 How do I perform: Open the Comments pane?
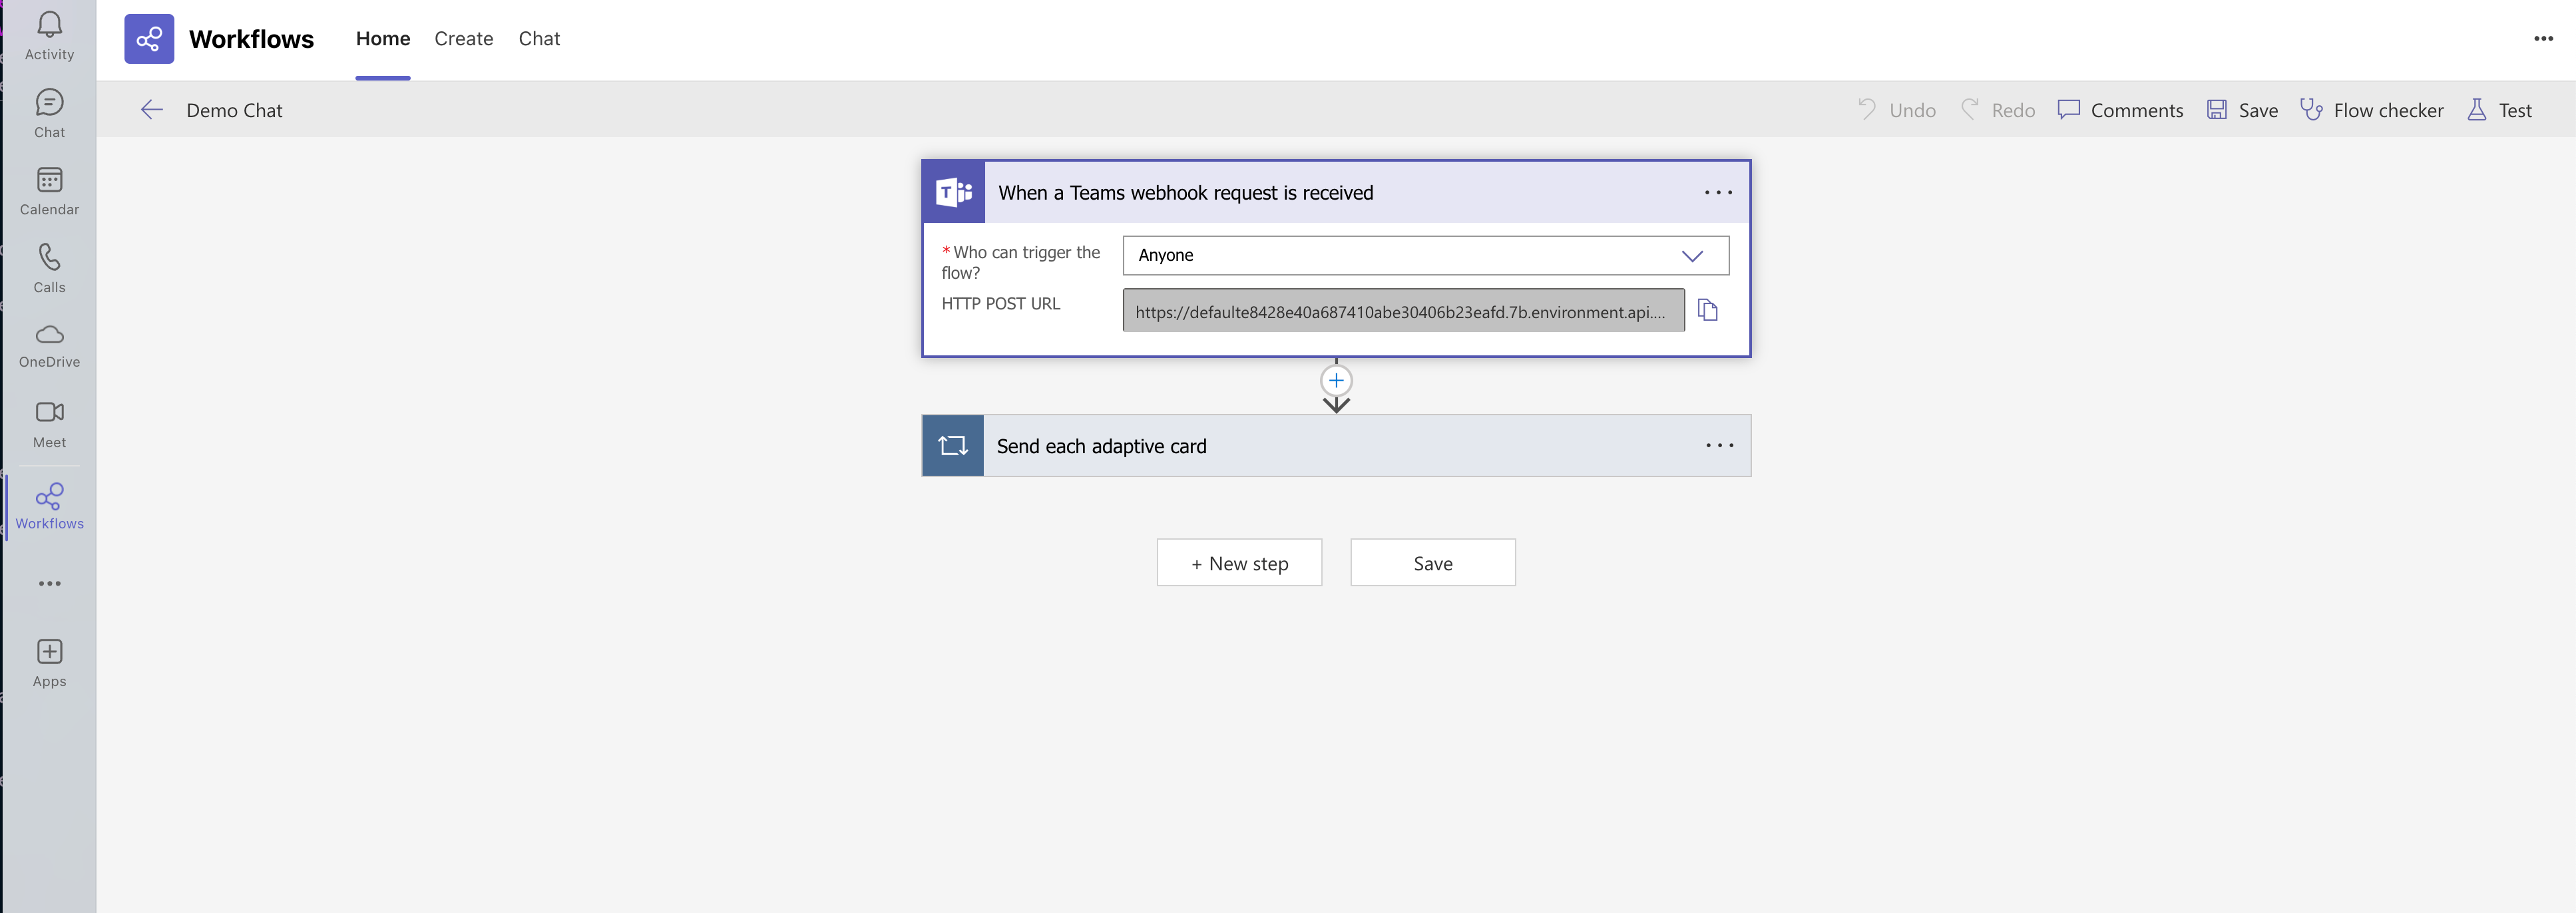[2120, 110]
